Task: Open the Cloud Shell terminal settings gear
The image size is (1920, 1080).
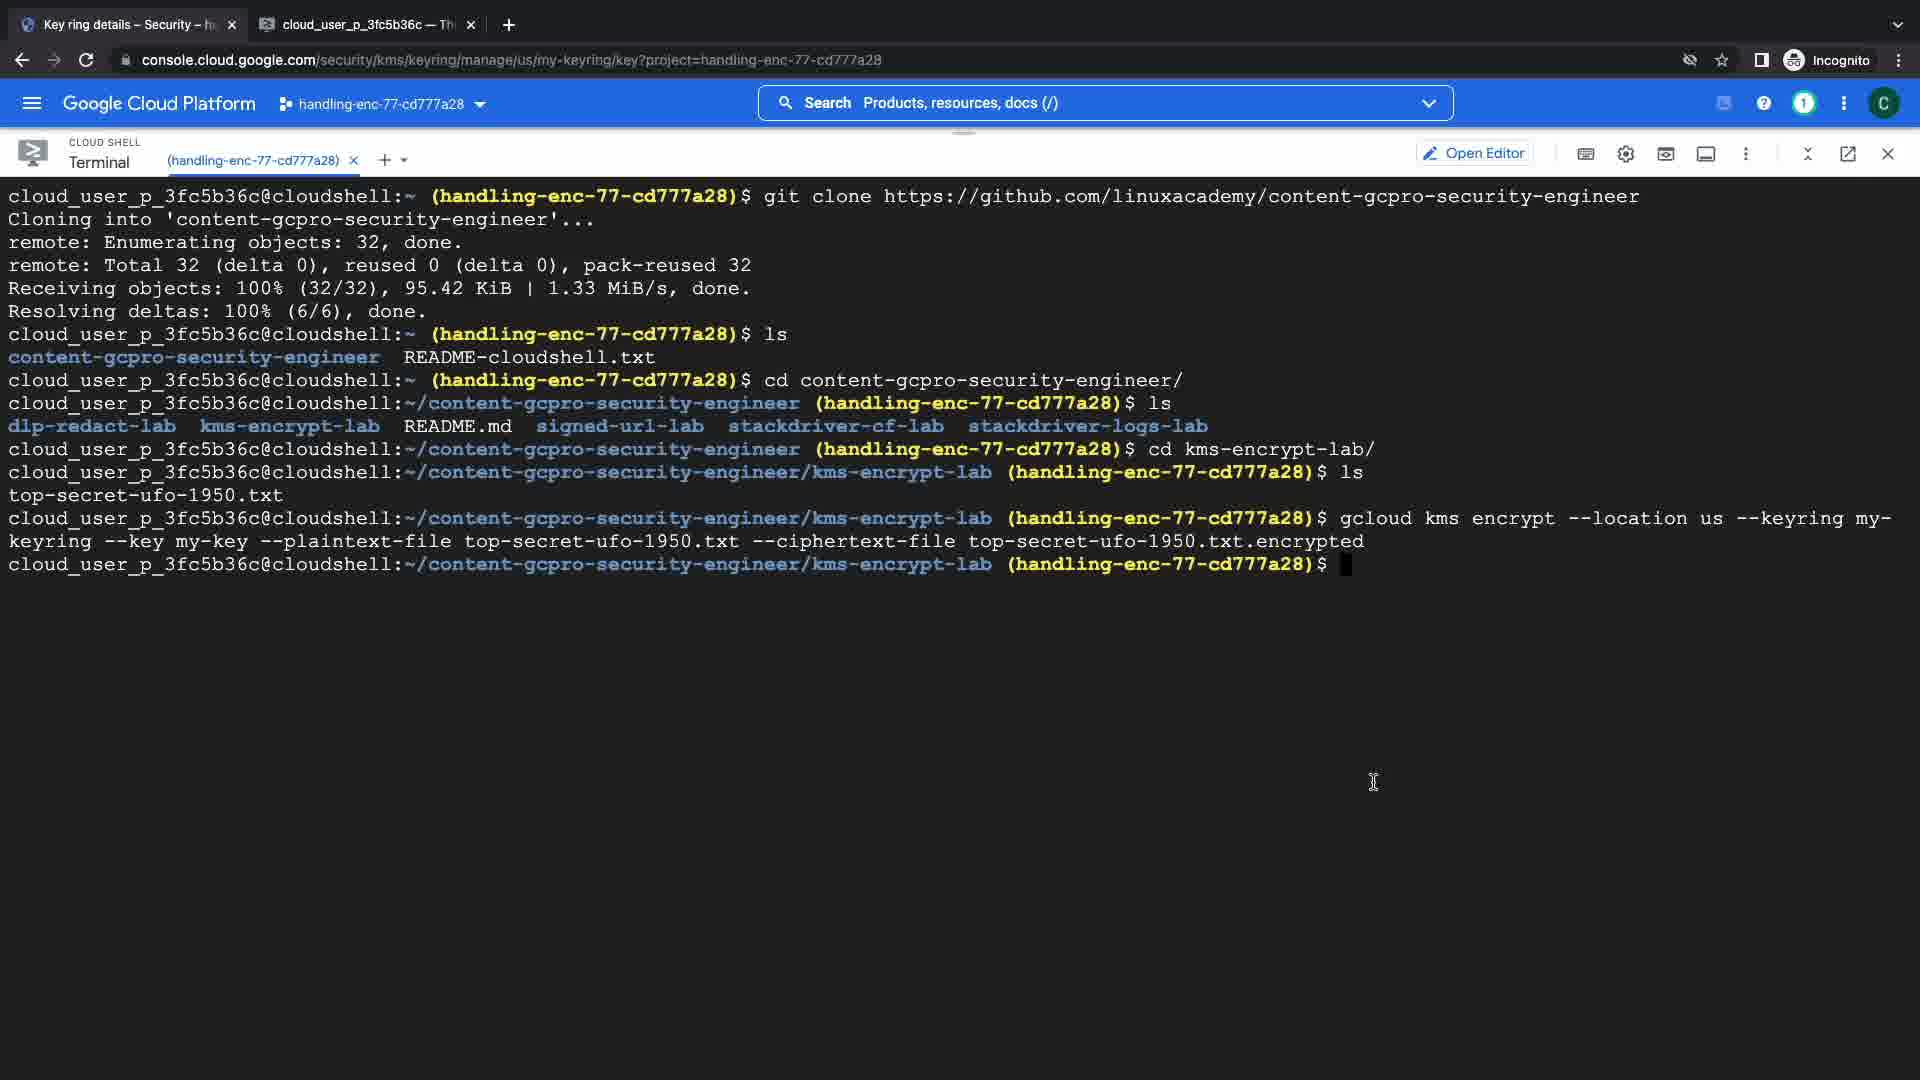Action: pyautogui.click(x=1625, y=154)
